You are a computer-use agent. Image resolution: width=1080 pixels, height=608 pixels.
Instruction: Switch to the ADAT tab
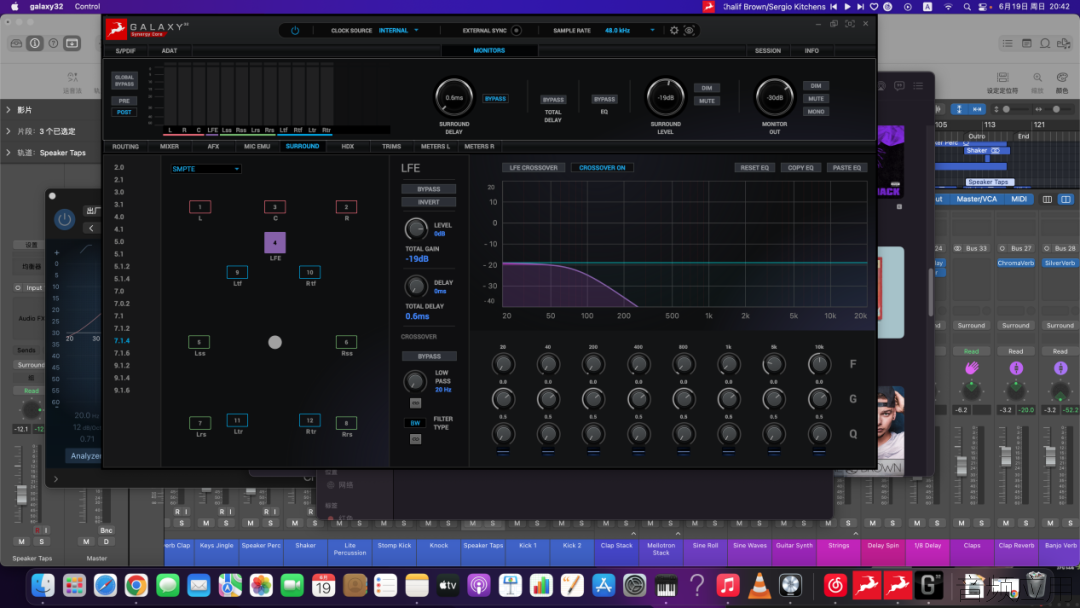tap(169, 51)
